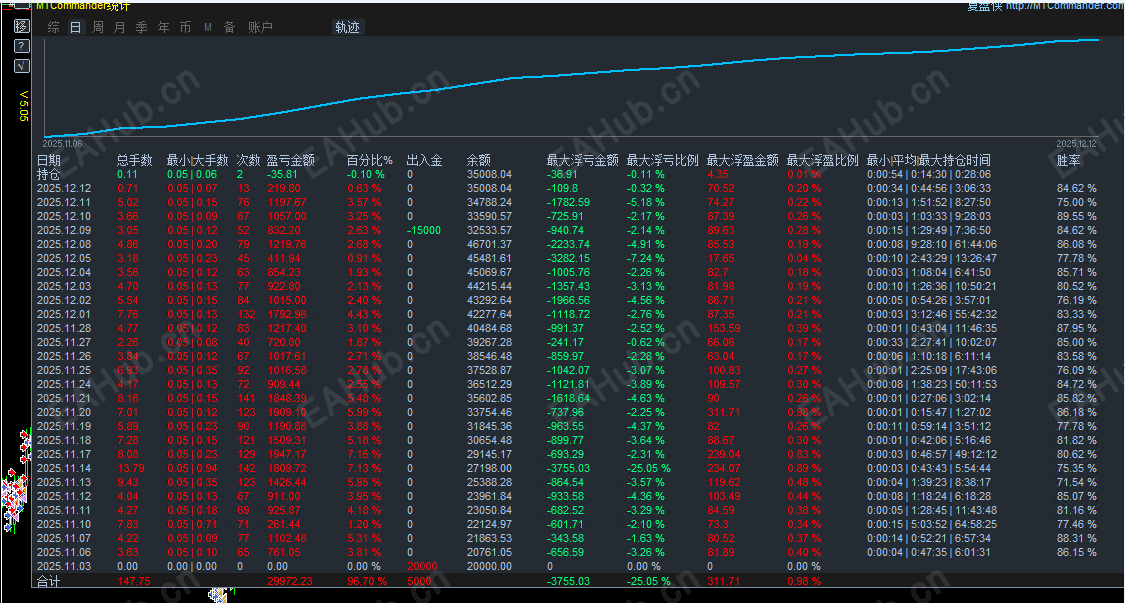Open the 账户 account statistics menu
The image size is (1125, 603).
(258, 27)
